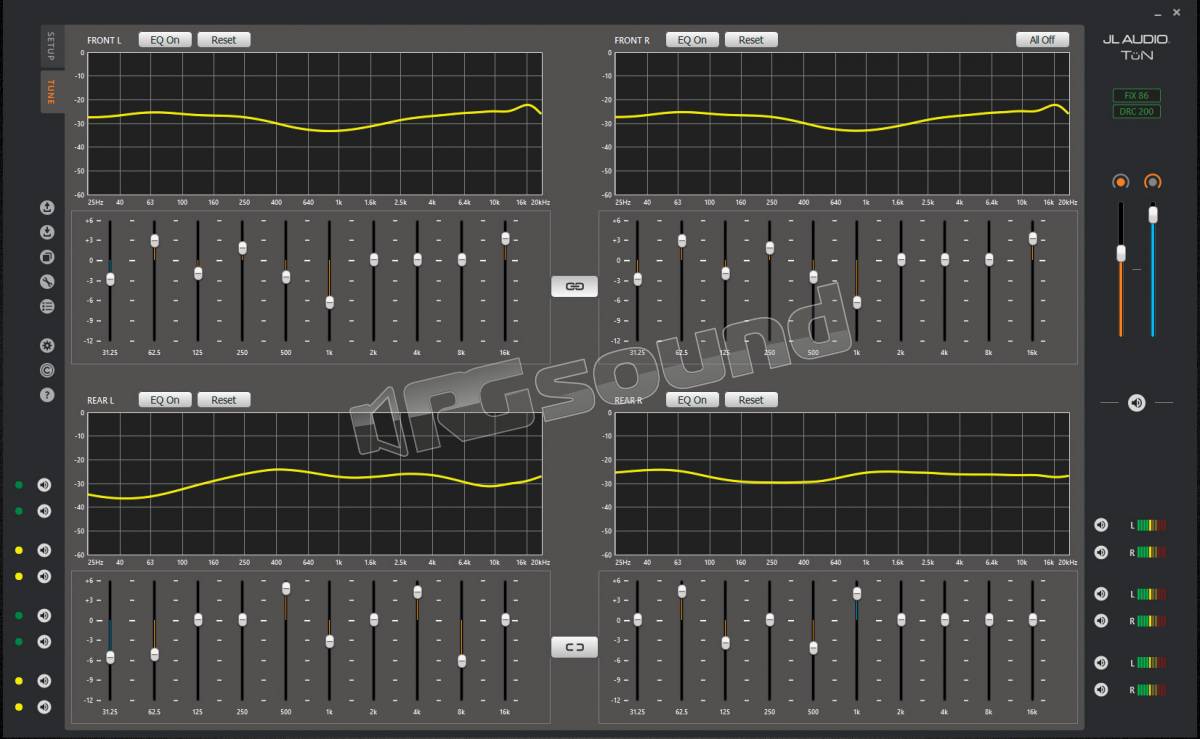
Task: Mute the topmost speaker in the left input column
Action: click(x=44, y=486)
